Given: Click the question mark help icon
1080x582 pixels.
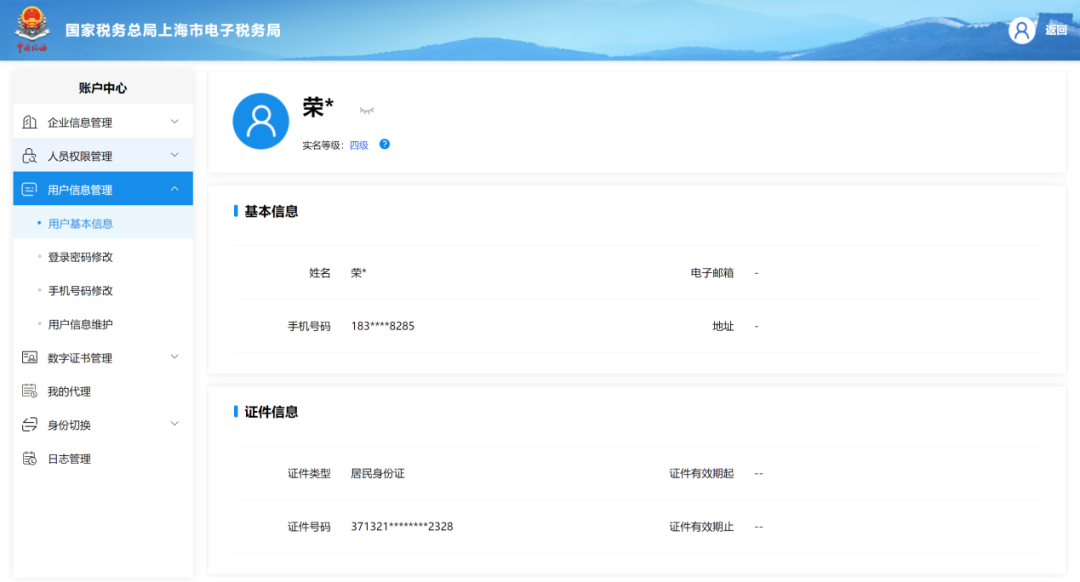Looking at the screenshot, I should click(384, 145).
